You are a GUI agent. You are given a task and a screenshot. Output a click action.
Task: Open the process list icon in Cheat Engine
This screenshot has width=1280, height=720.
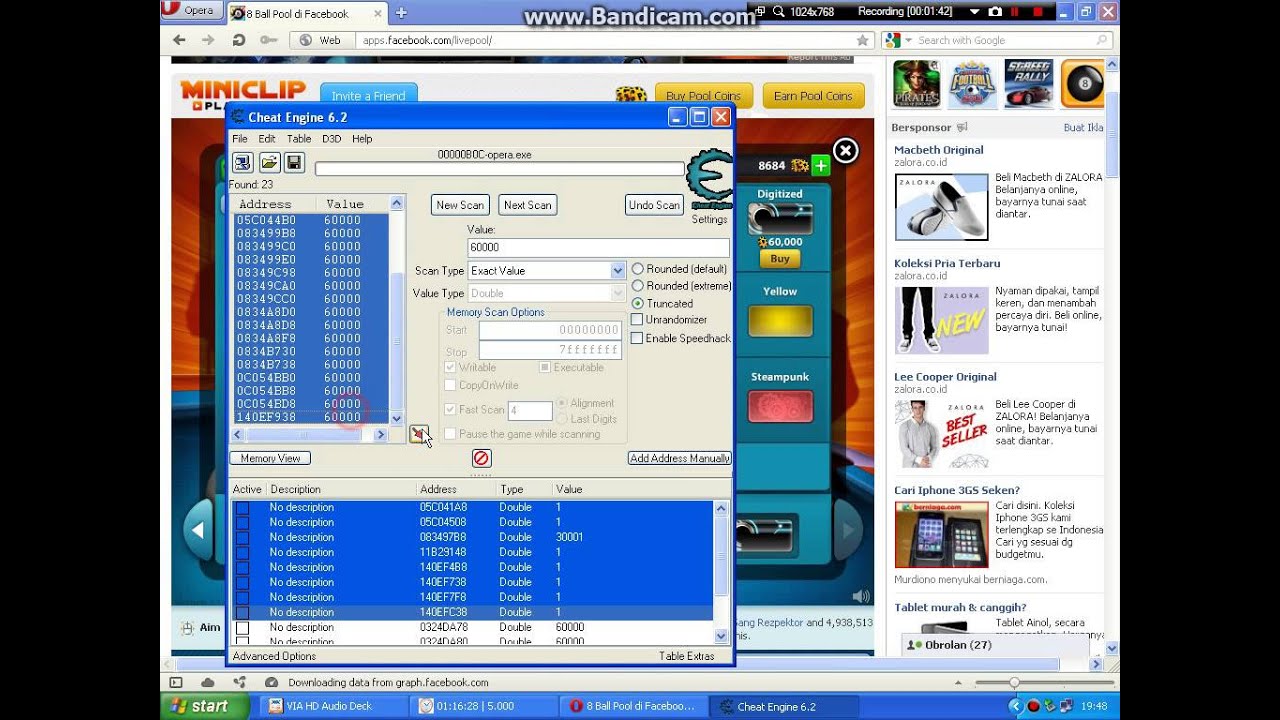click(242, 163)
